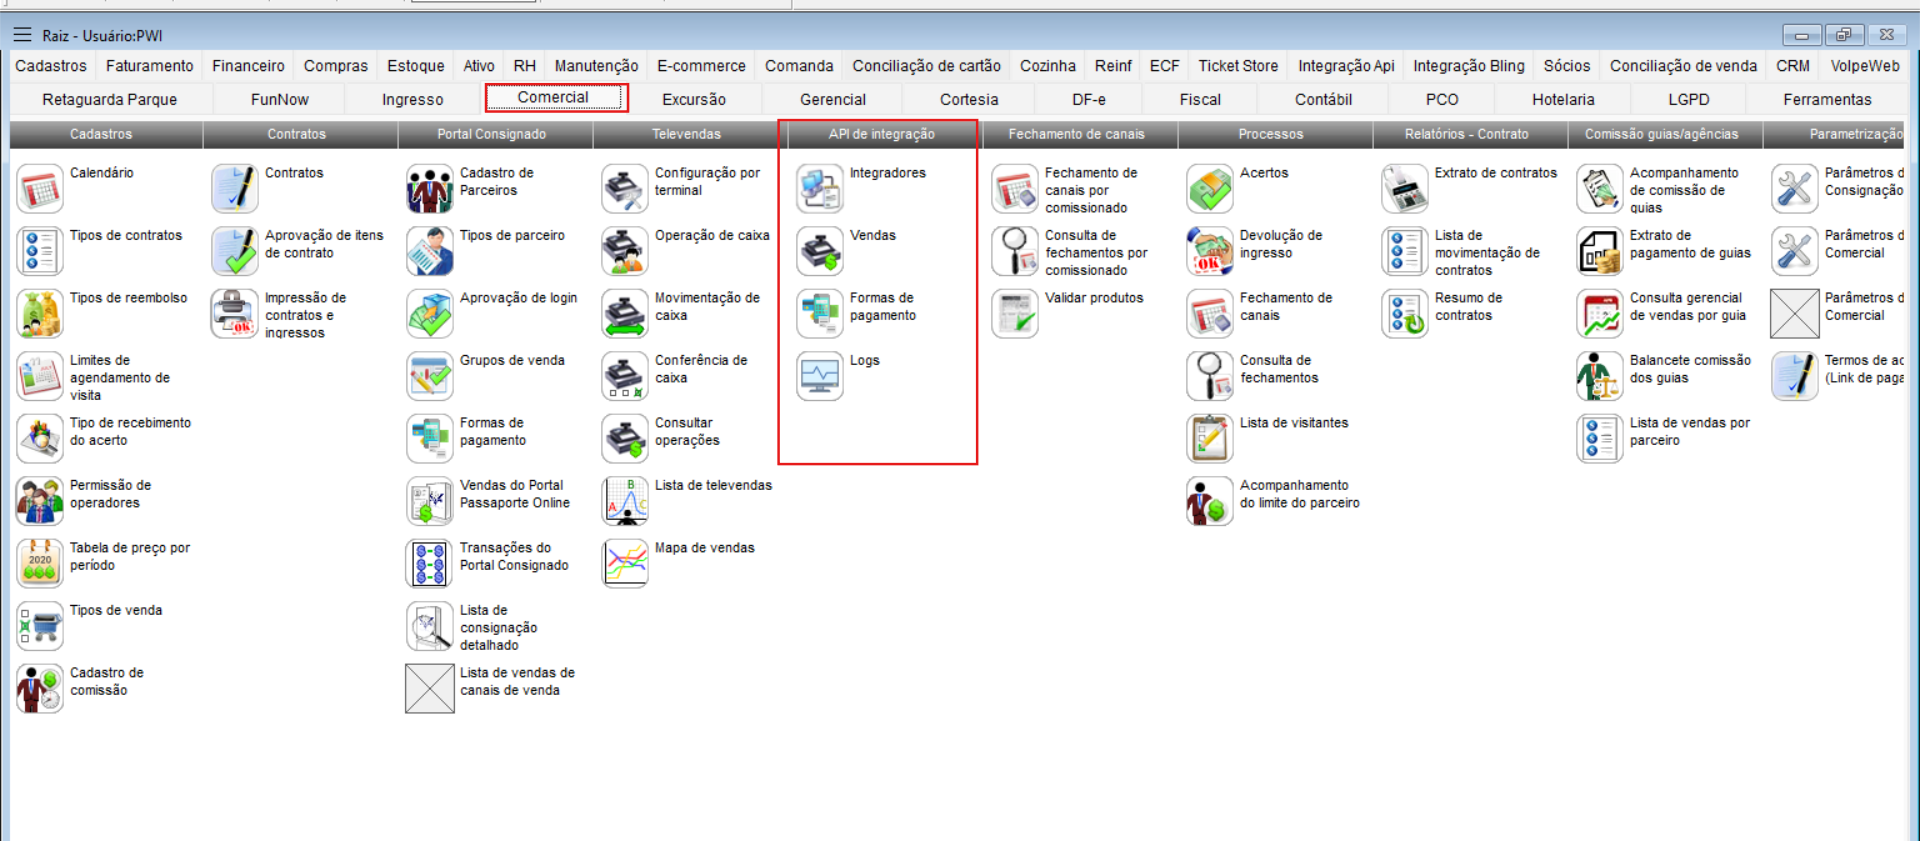Click the Integradores icon
Image resolution: width=1920 pixels, height=841 pixels.
click(820, 189)
